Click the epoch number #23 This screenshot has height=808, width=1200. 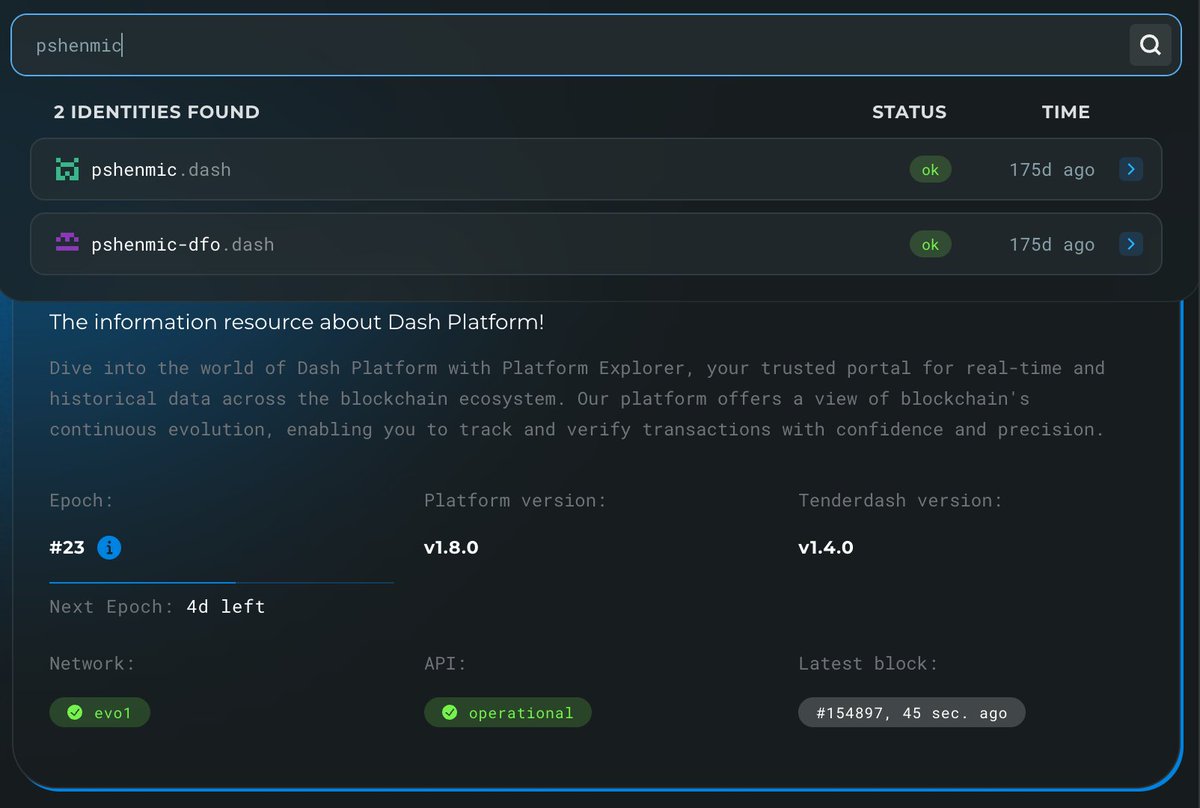(67, 548)
